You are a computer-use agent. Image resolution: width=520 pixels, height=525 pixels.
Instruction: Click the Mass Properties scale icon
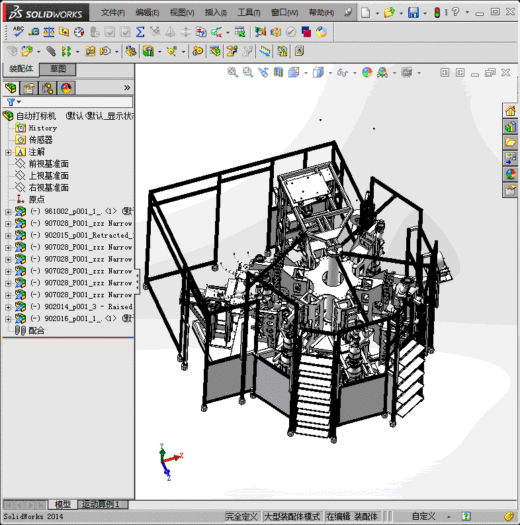point(49,32)
